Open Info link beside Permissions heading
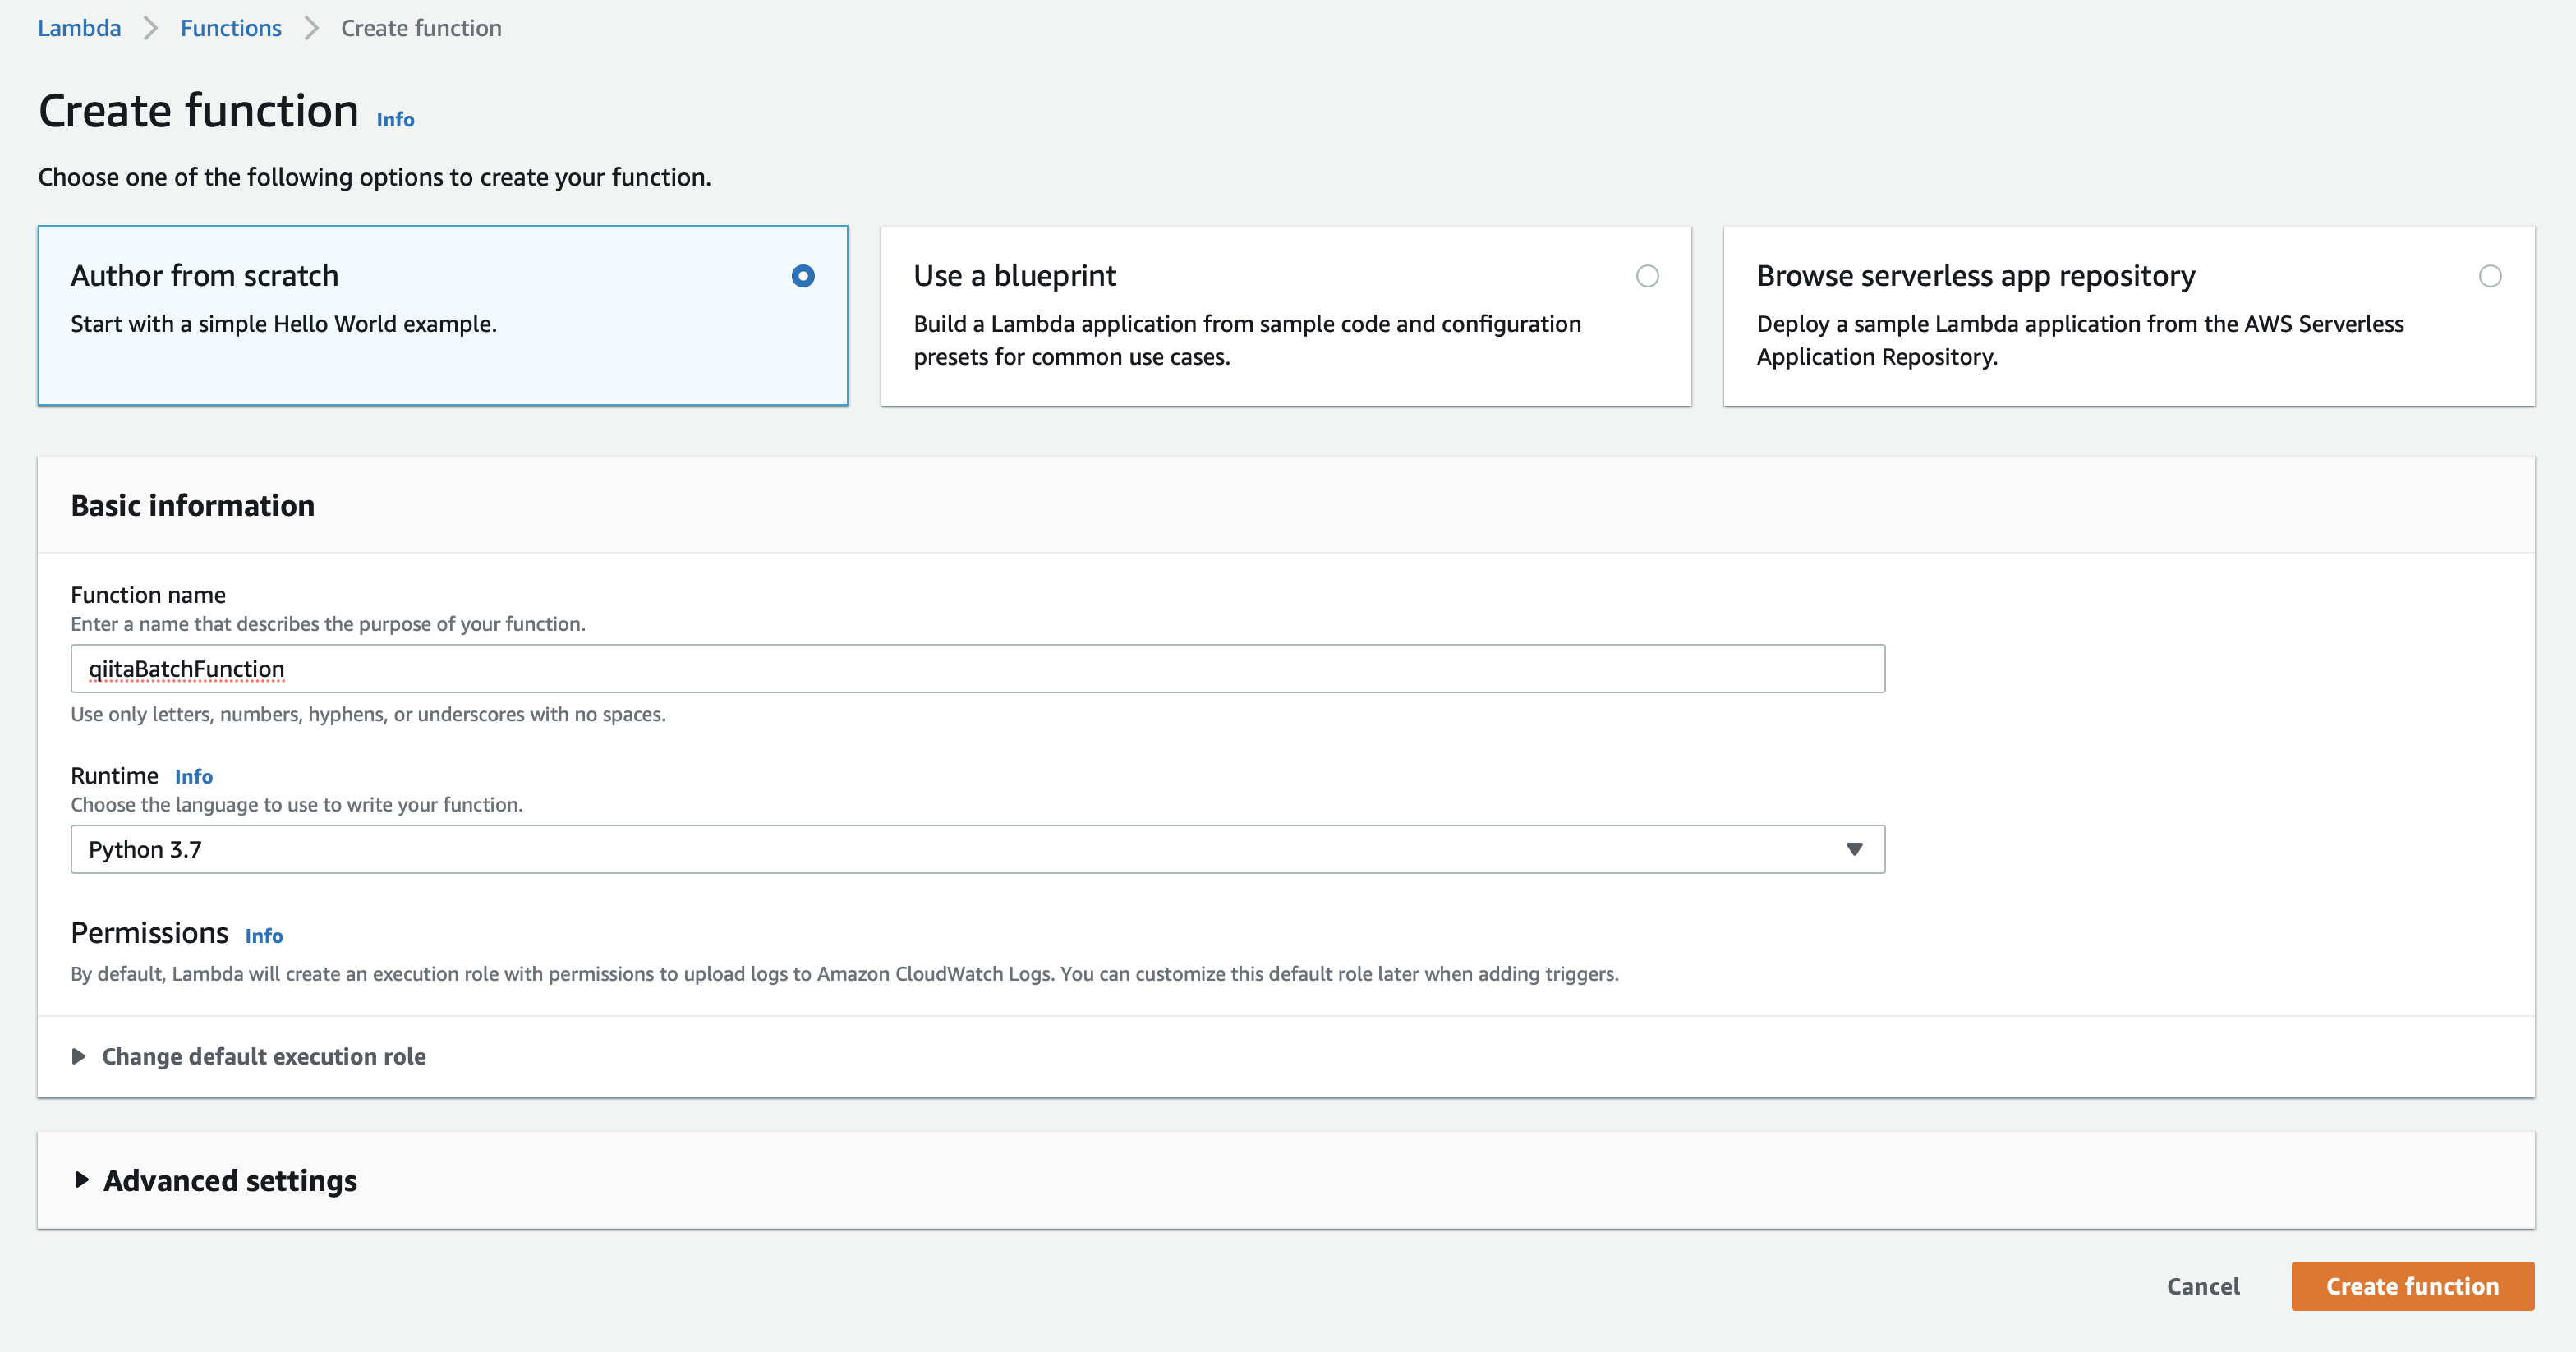This screenshot has width=2576, height=1352. pos(264,936)
